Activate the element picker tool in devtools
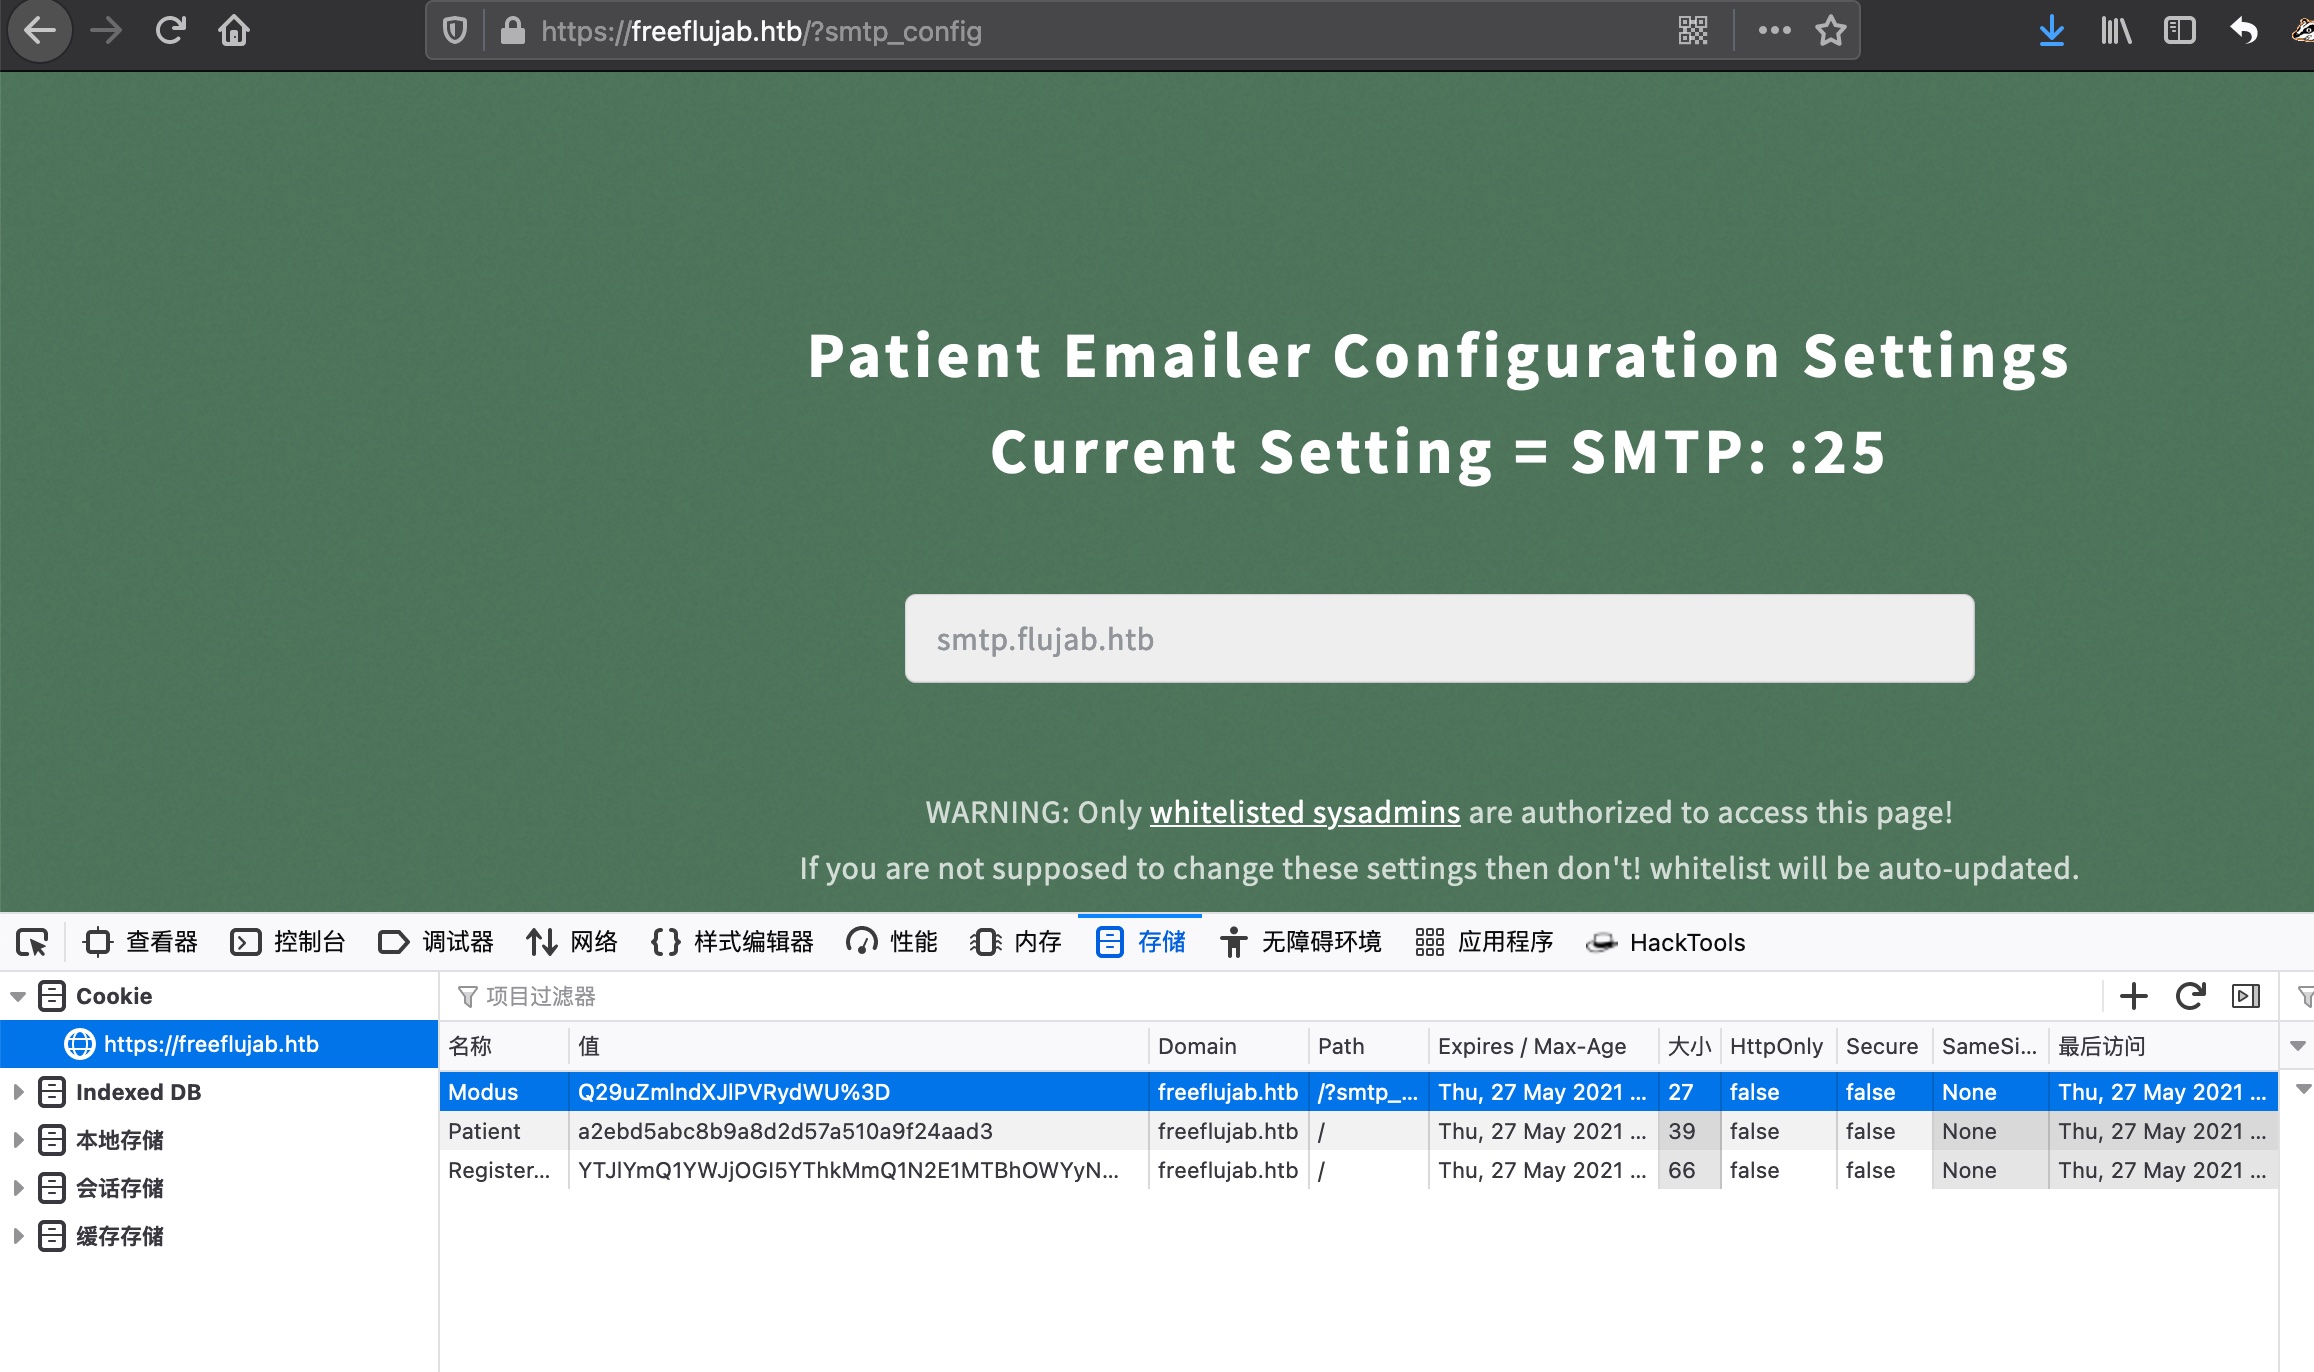 [x=32, y=942]
